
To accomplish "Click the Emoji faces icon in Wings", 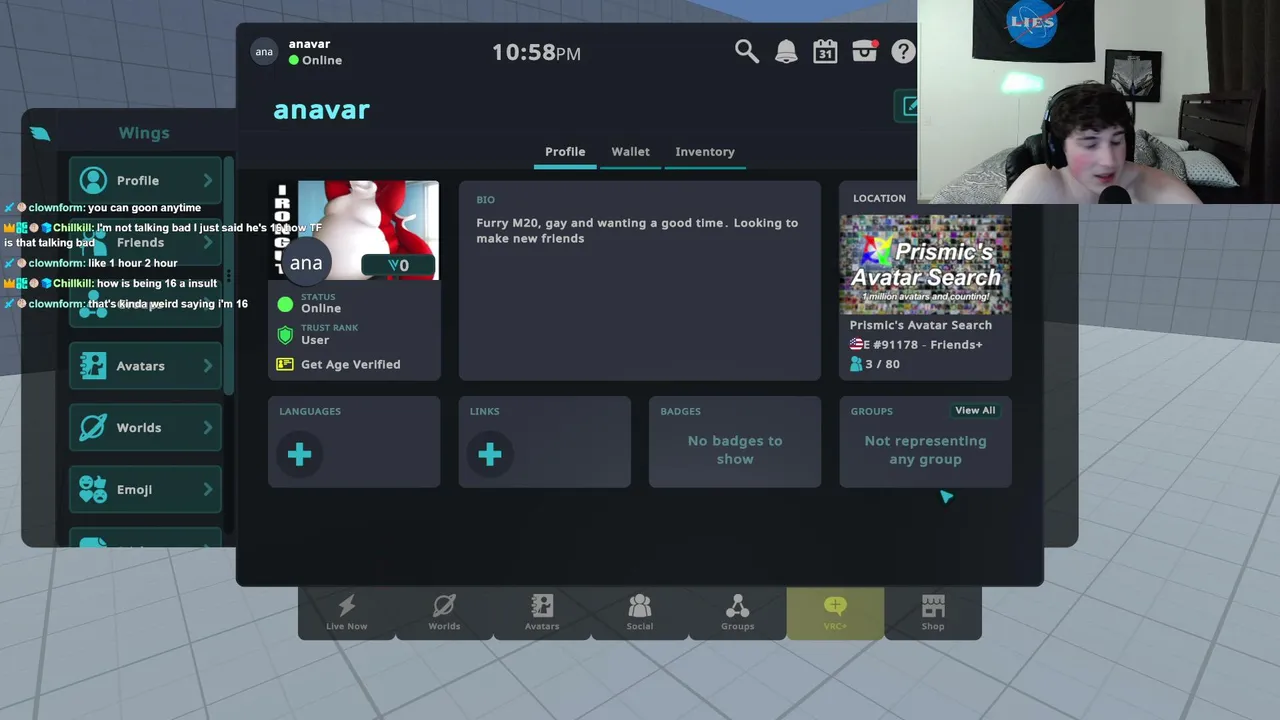I will tap(93, 489).
